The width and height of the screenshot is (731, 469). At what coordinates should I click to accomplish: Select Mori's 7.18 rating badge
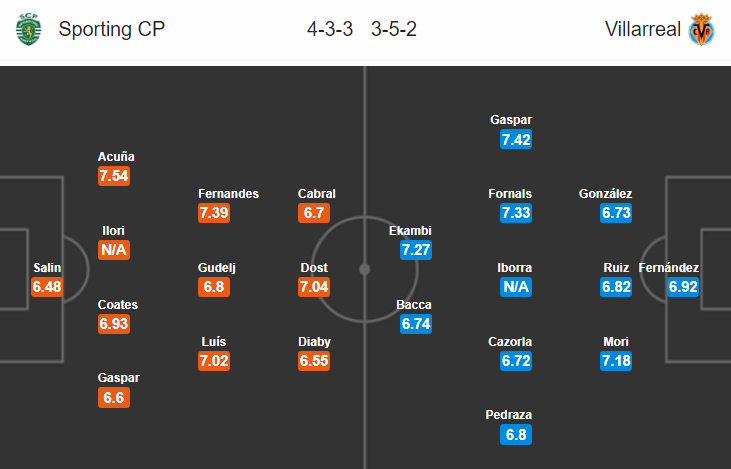pyautogui.click(x=616, y=361)
